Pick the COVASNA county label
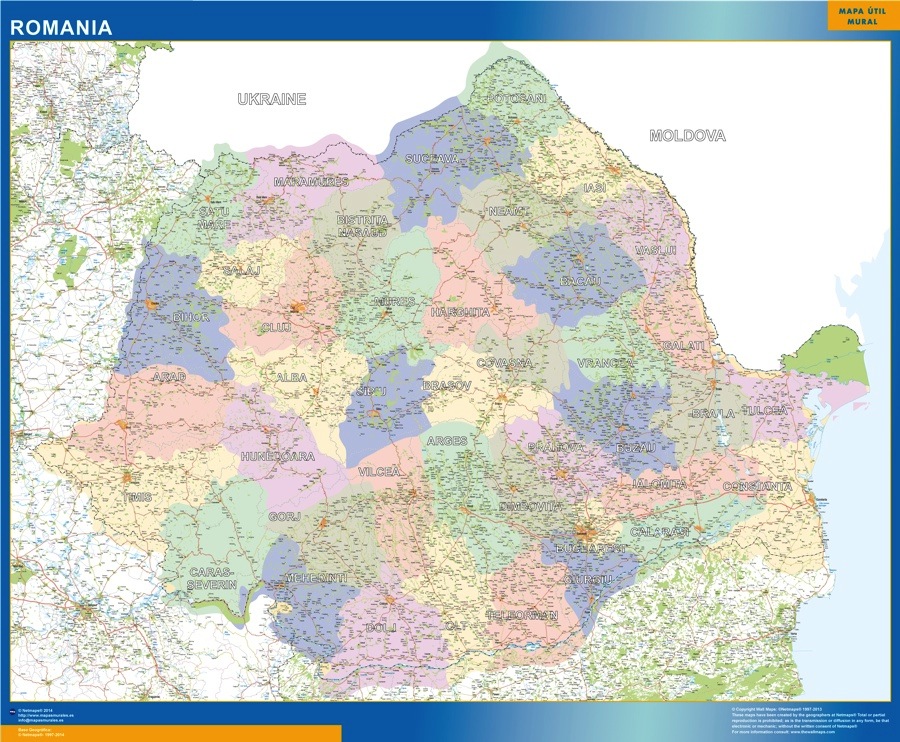This screenshot has height=742, width=900. click(505, 363)
